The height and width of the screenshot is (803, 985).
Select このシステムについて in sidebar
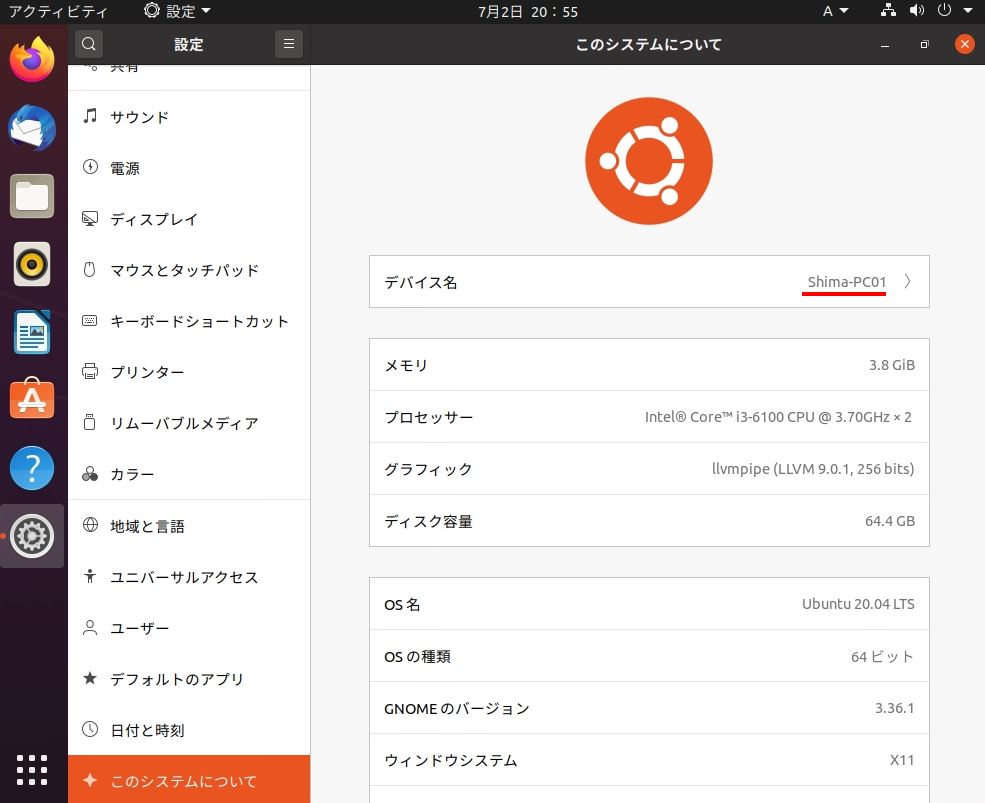point(189,780)
